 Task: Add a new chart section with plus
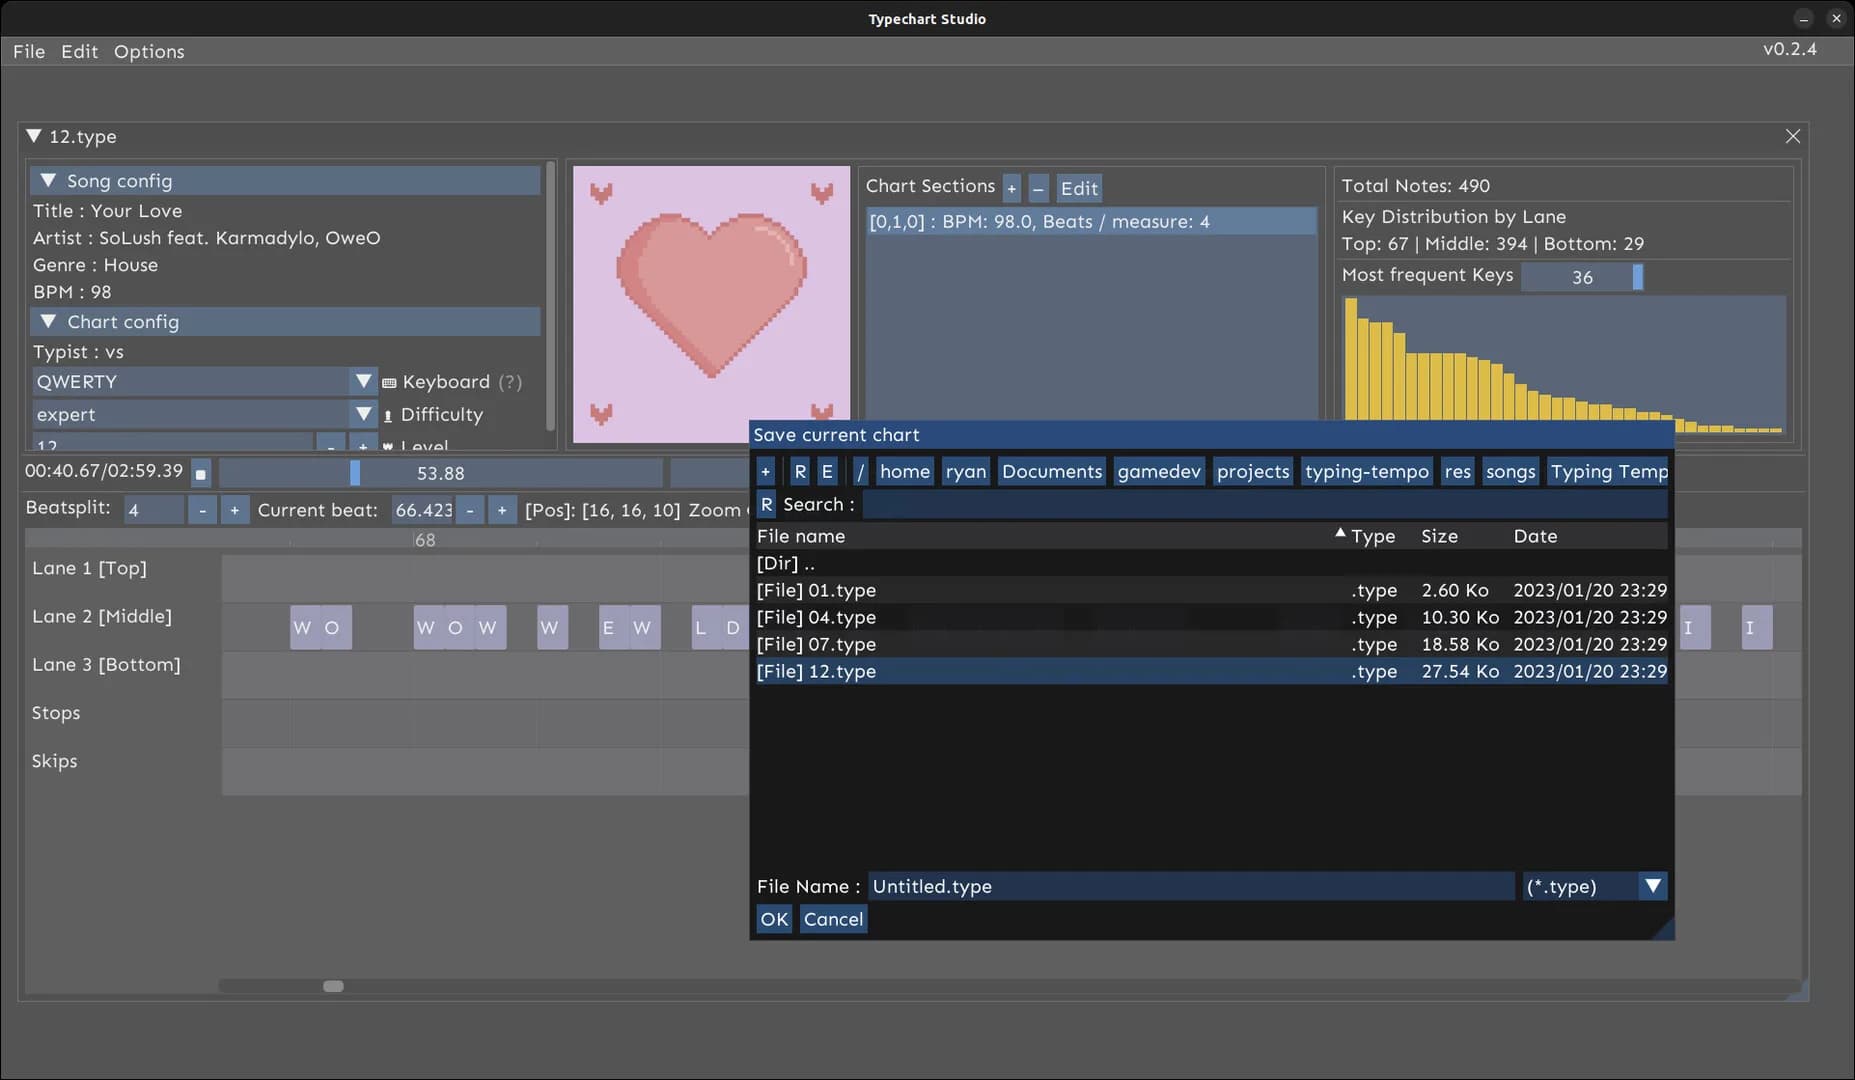[1012, 188]
